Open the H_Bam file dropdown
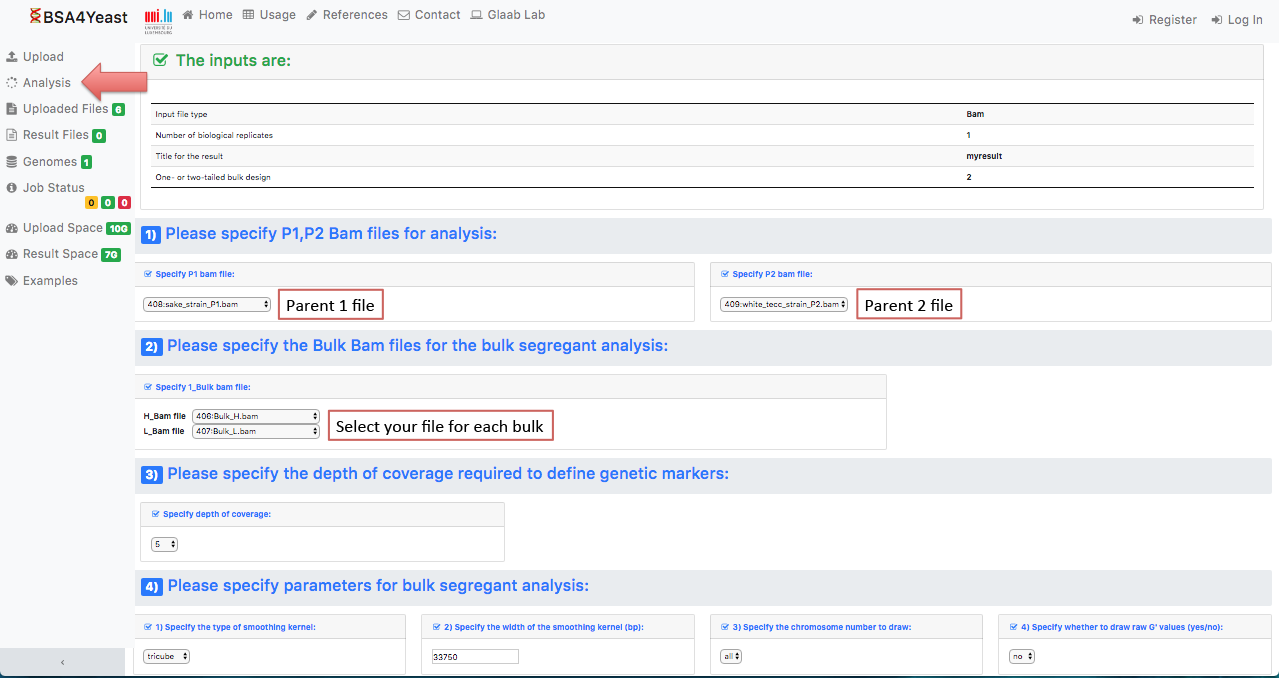Screen dimensions: 1279x678 click(255, 416)
